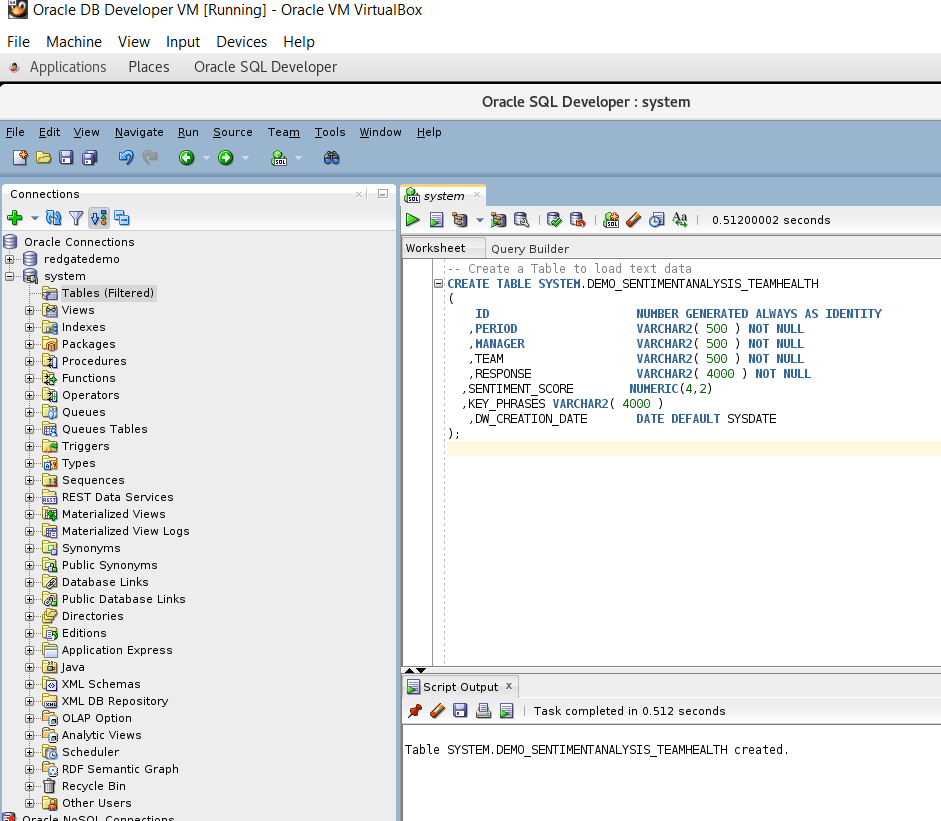Open the Explain Plan dropdown arrow

[480, 220]
